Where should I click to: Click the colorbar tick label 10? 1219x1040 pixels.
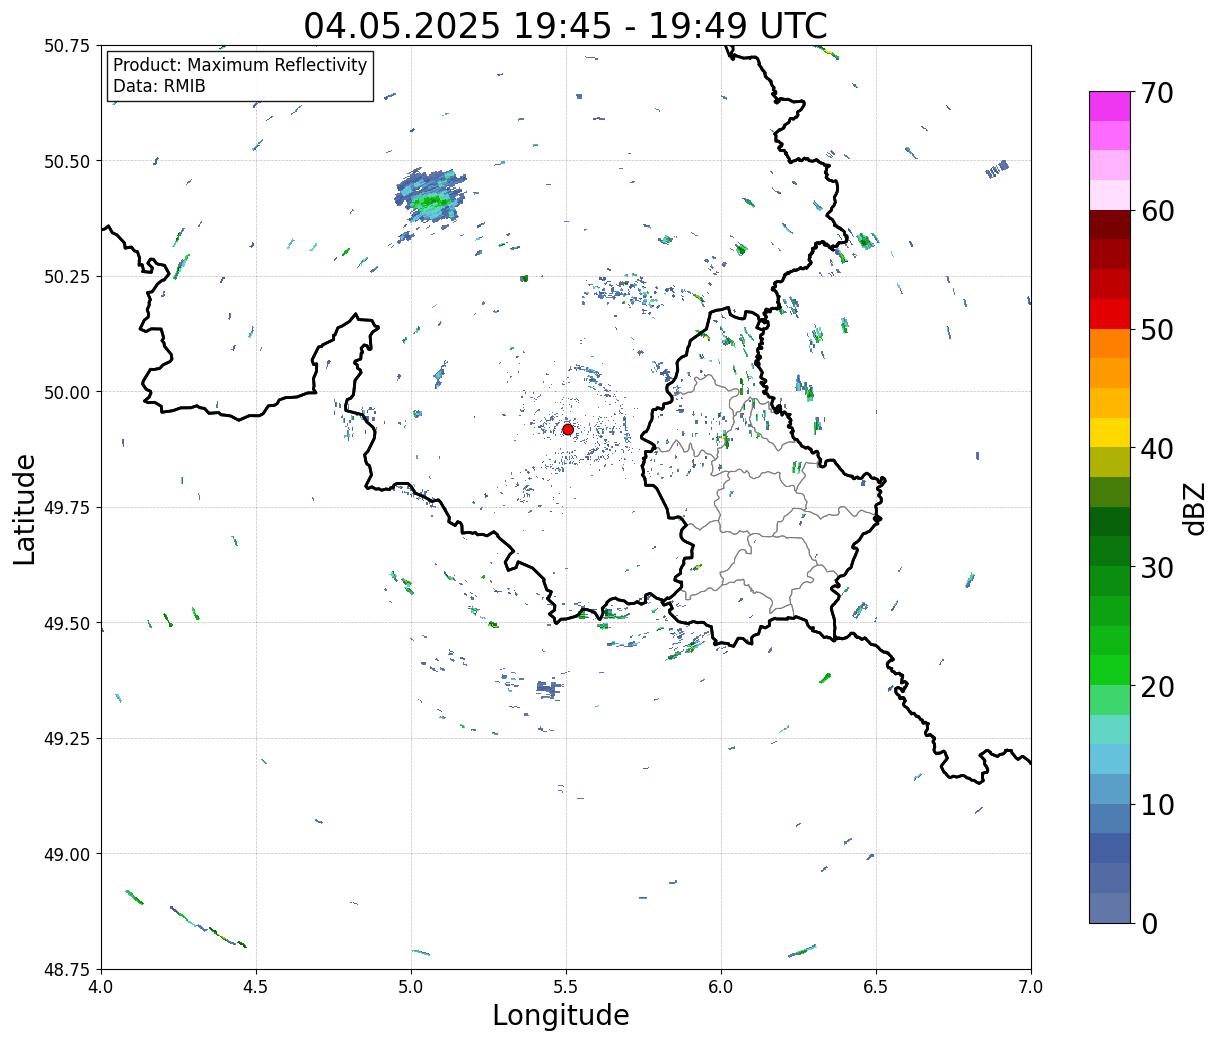point(1156,804)
